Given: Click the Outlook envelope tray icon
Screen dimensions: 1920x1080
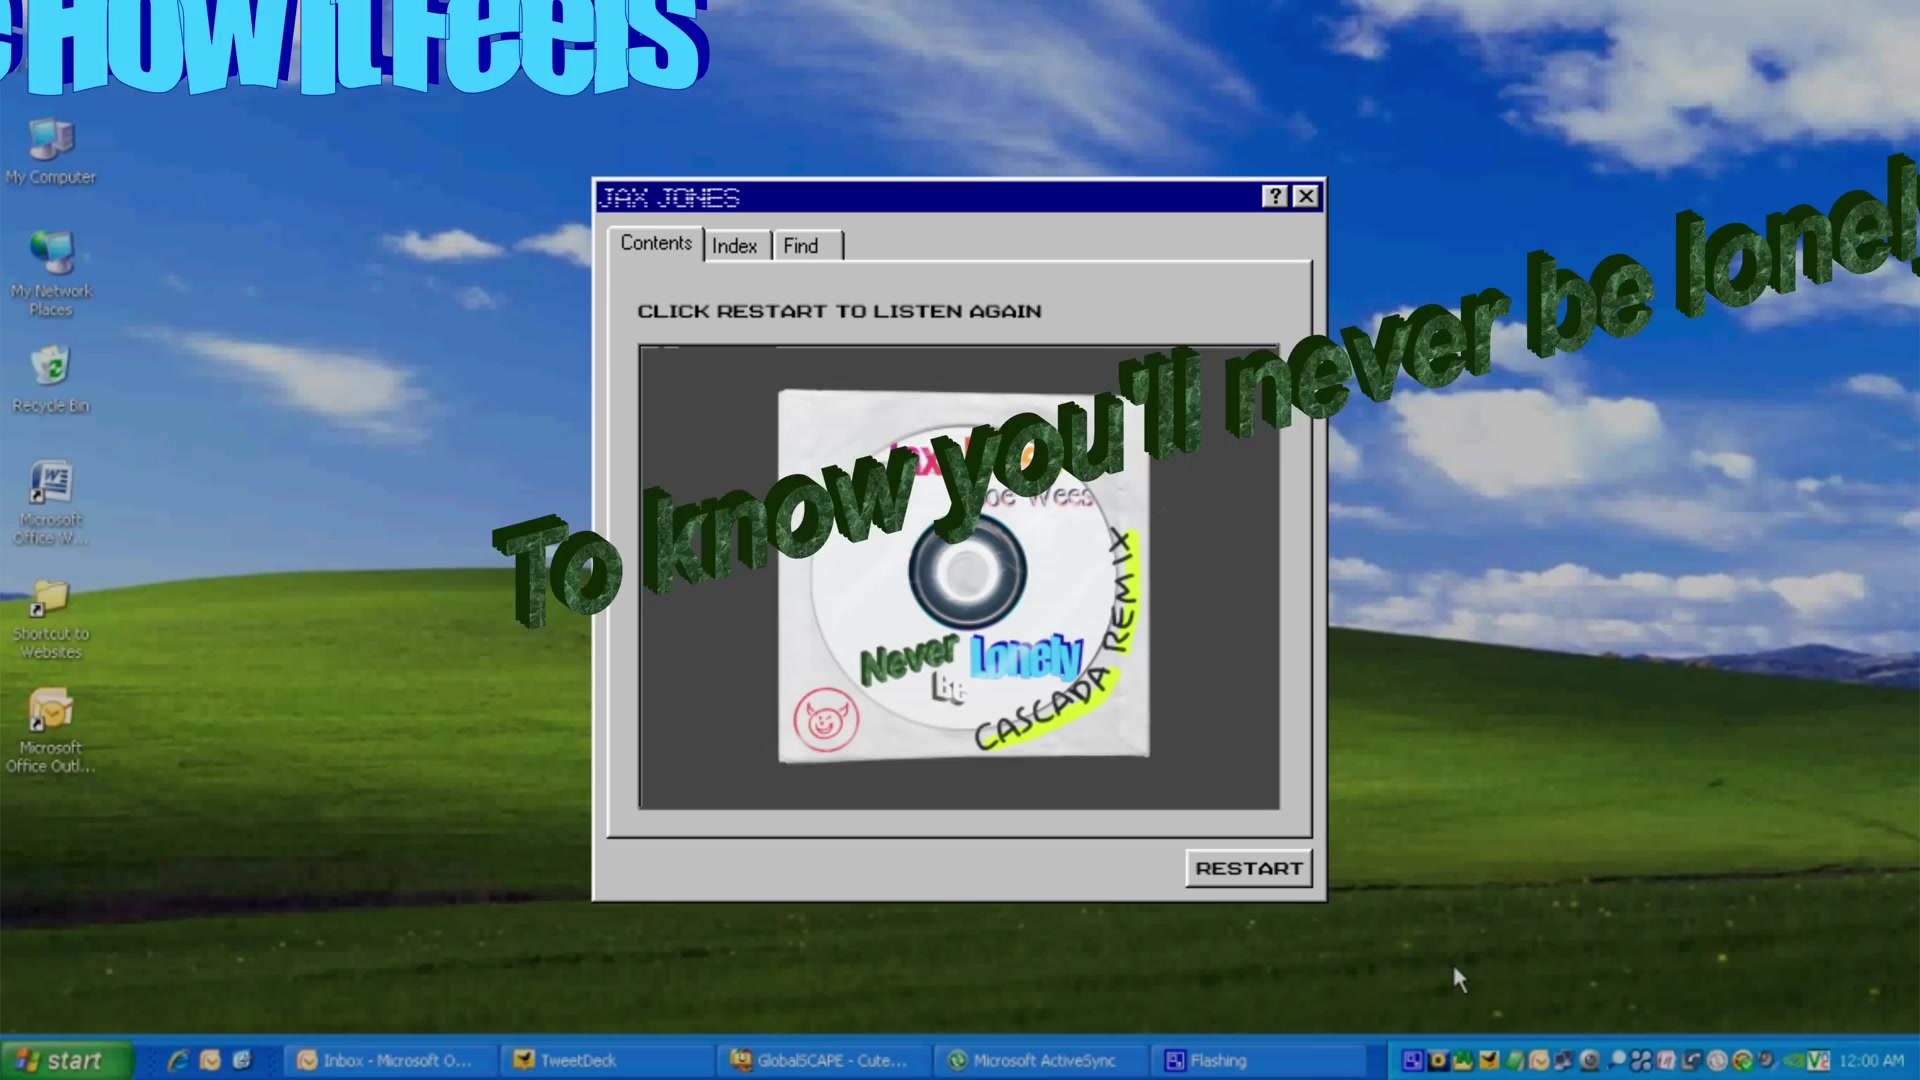Looking at the screenshot, I should 1539,1060.
